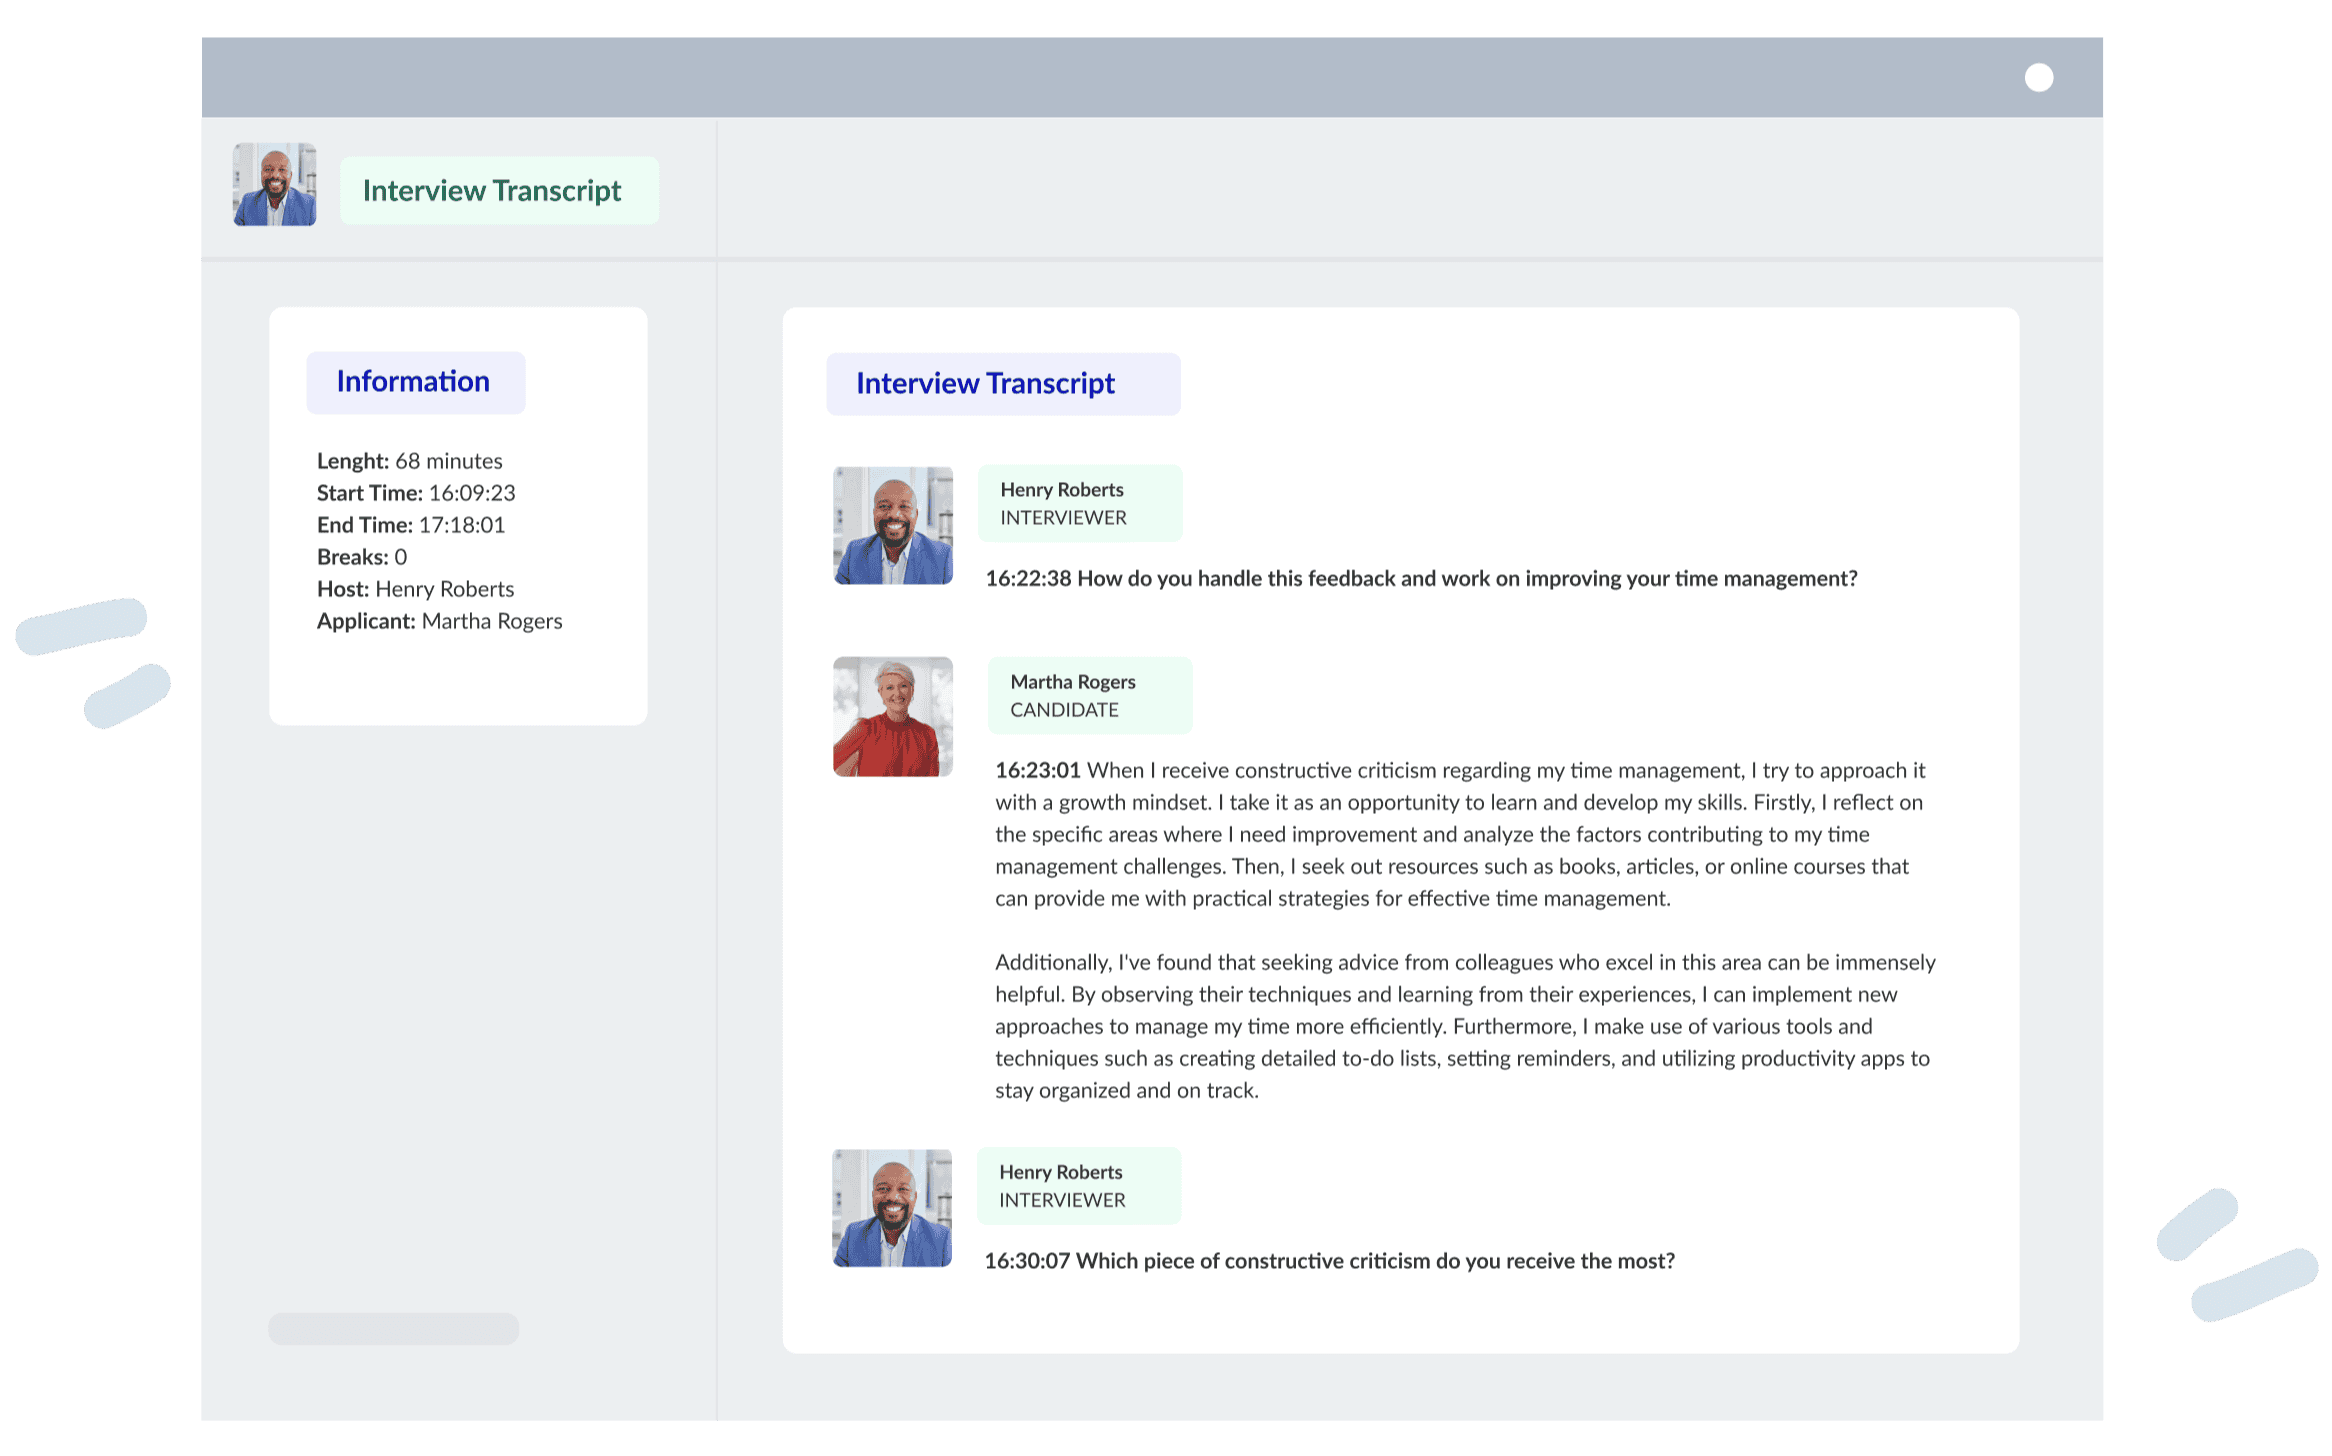Click the Host: Henry Roberts info line
2332x1456 pixels.
pos(415,589)
